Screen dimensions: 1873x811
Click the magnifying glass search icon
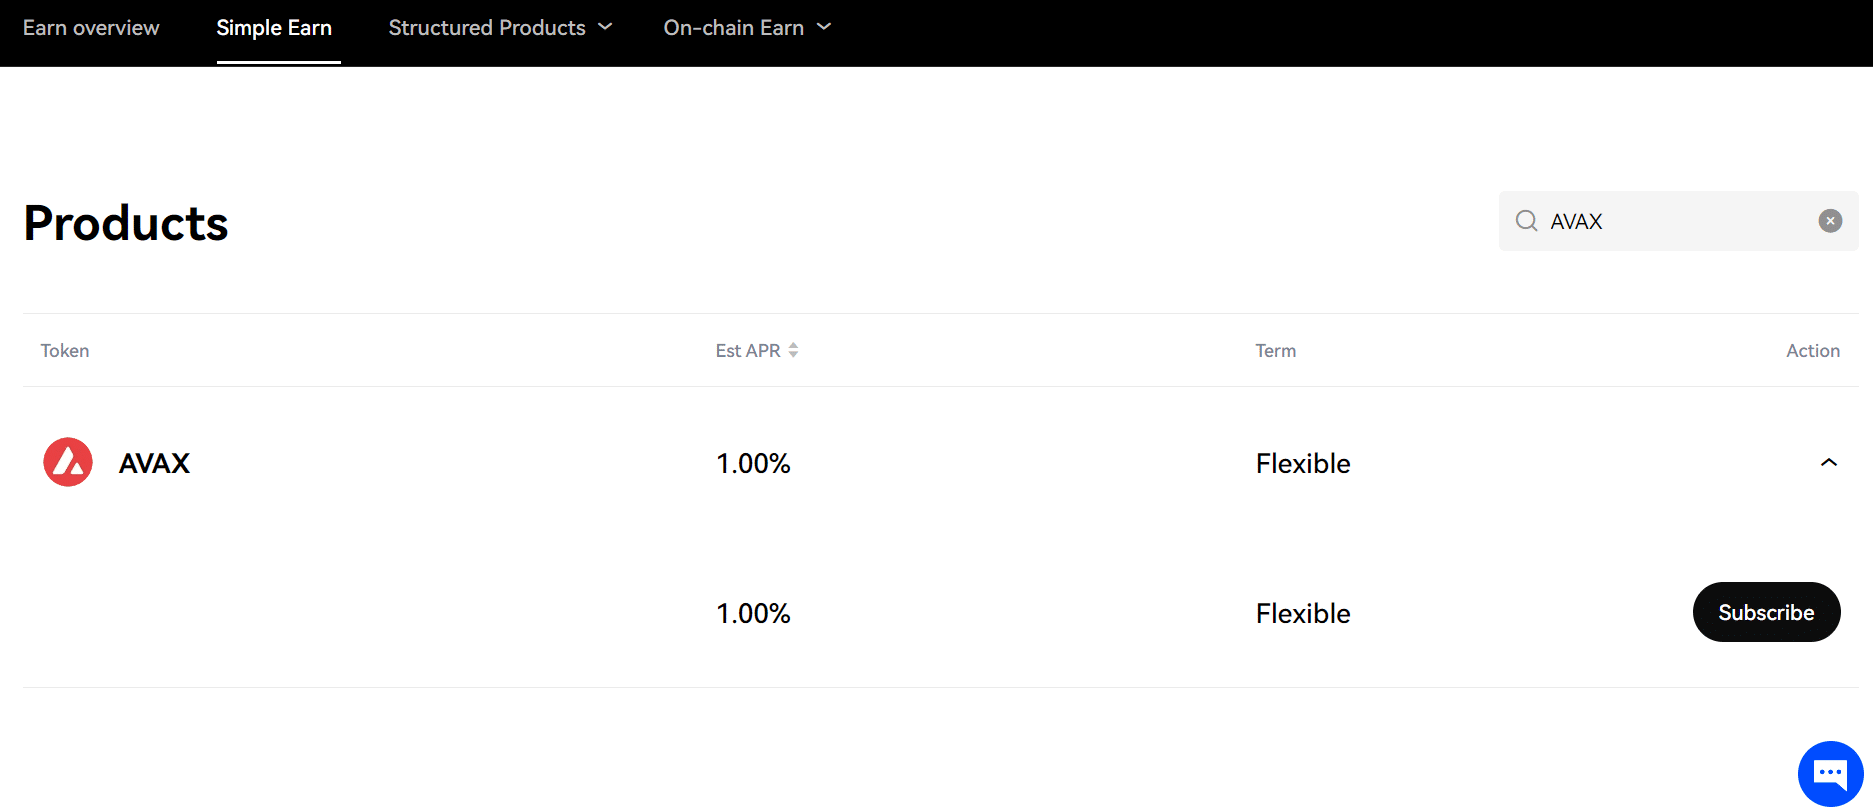point(1526,221)
